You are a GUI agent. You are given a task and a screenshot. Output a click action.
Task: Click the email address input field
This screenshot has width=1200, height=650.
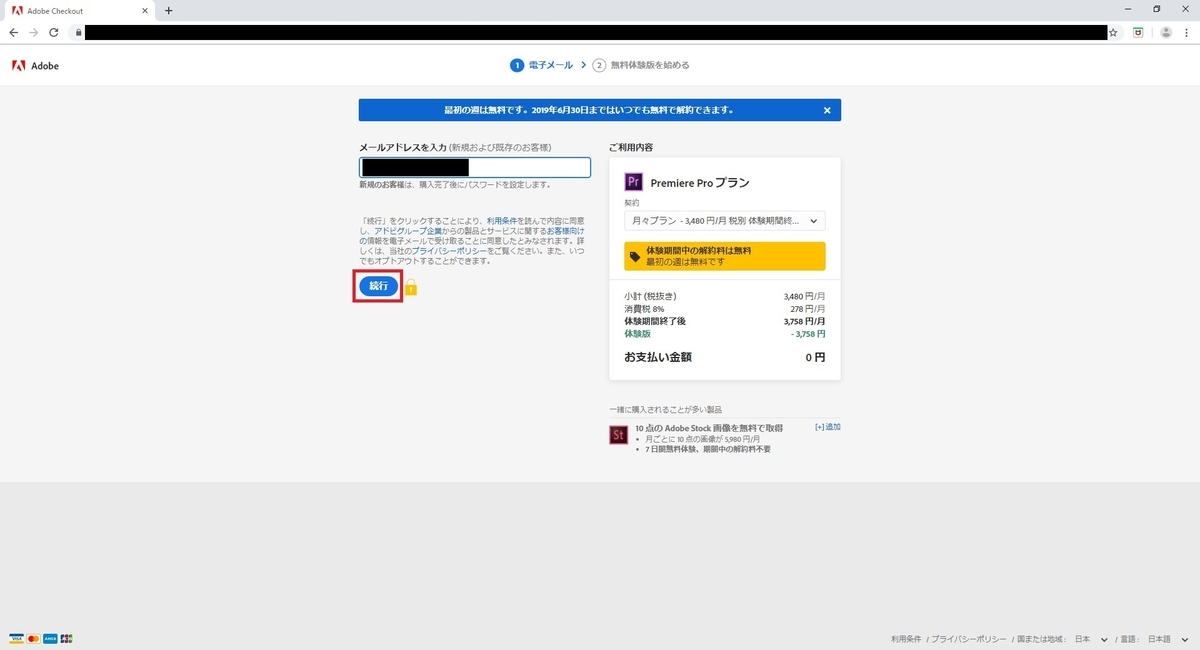(x=475, y=167)
